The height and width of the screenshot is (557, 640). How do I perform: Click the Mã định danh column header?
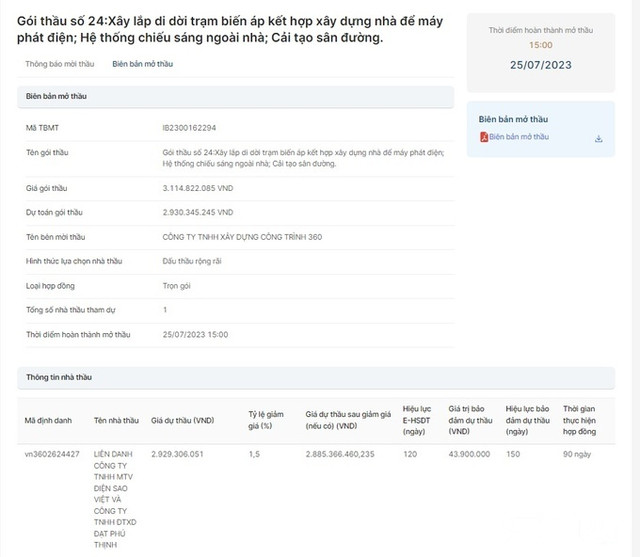coord(47,422)
